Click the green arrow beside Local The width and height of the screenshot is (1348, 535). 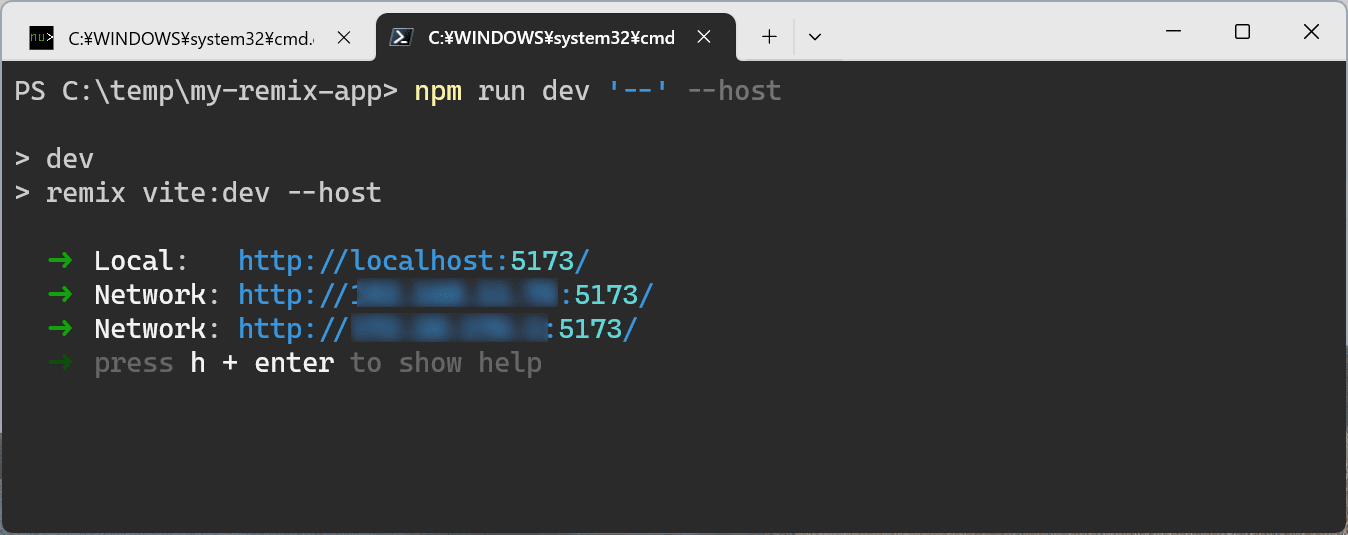pos(60,260)
